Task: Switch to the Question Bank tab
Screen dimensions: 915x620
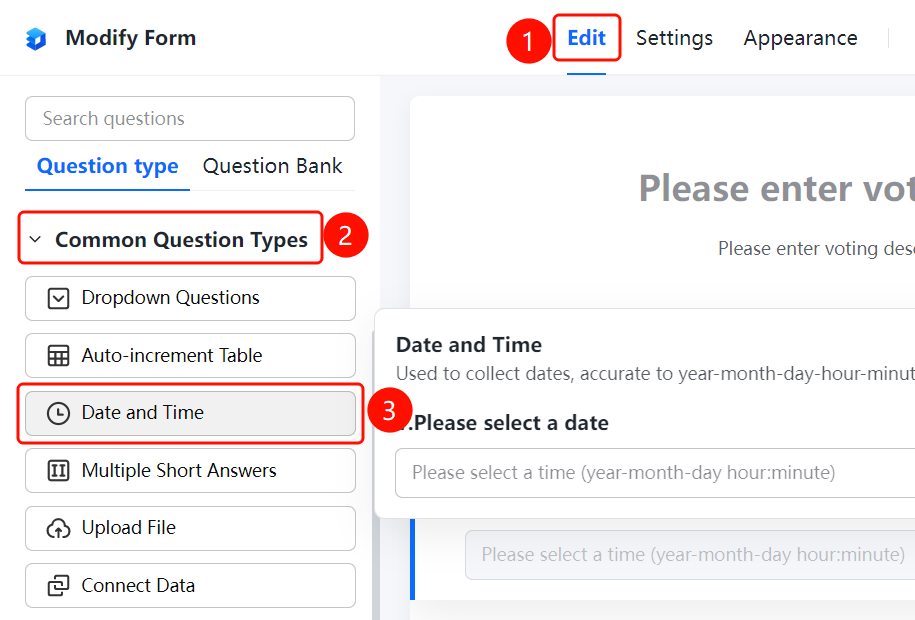Action: [272, 166]
